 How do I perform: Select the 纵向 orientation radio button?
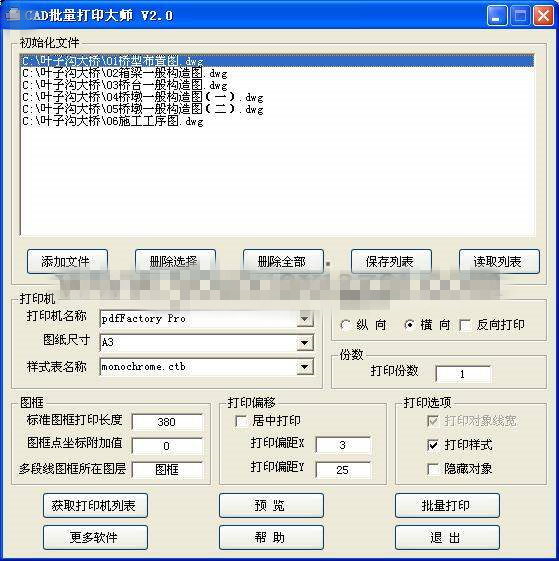(x=345, y=325)
